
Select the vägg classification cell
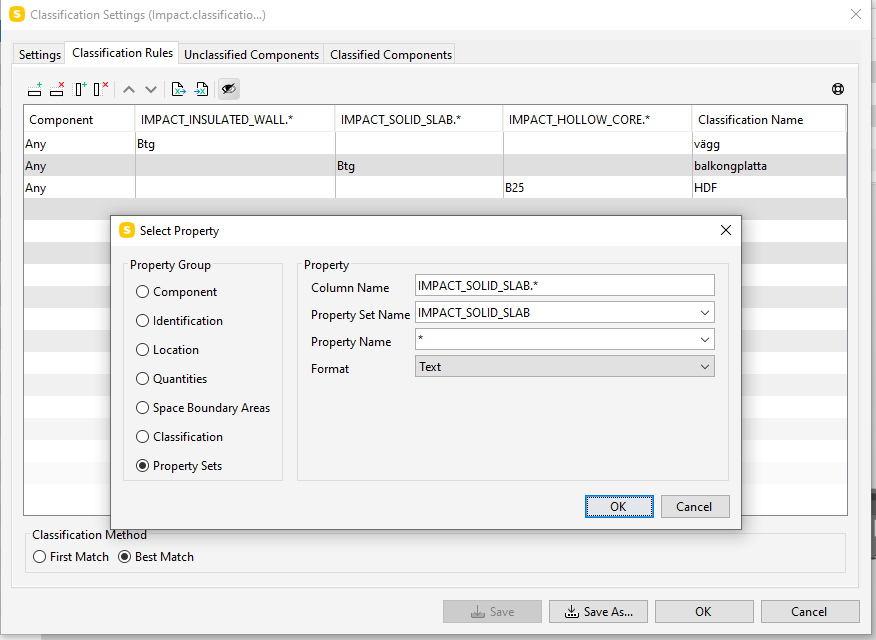click(769, 144)
